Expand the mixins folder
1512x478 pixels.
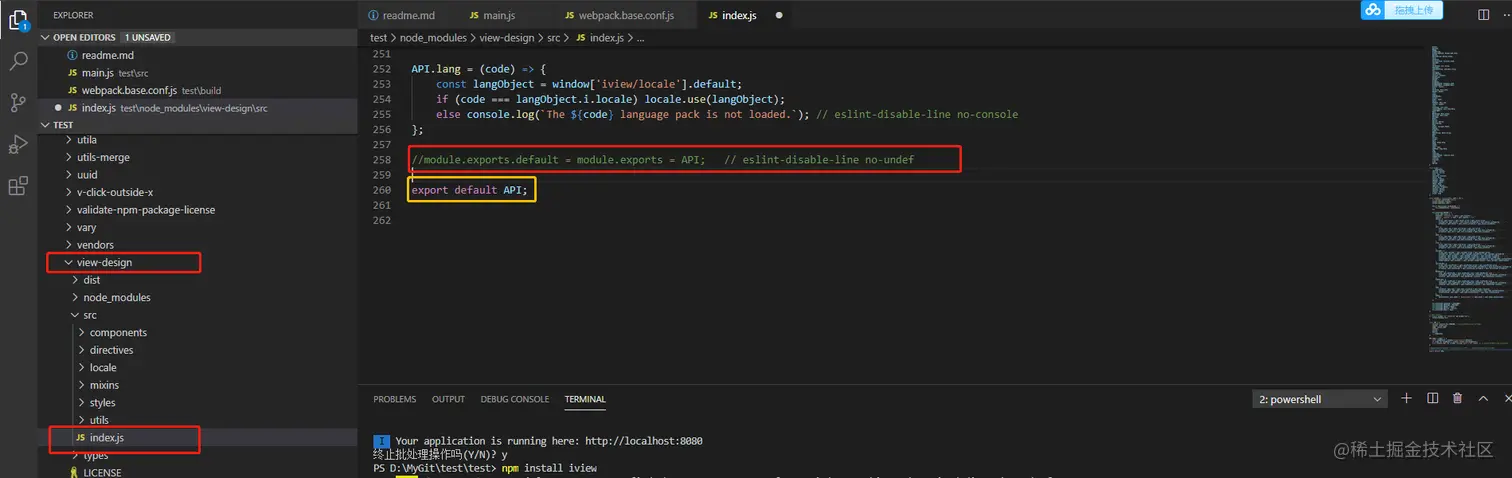82,385
